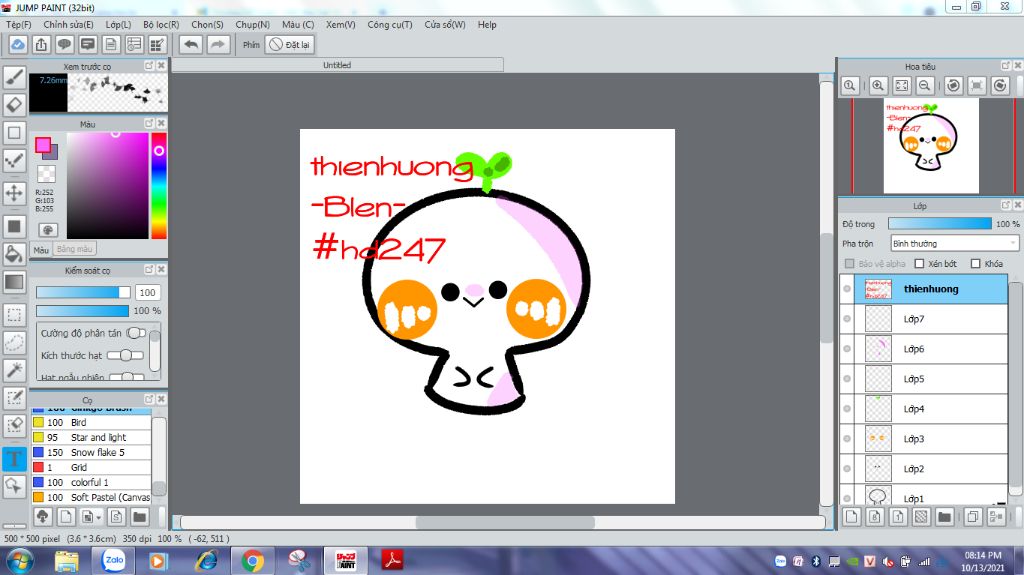Viewport: 1024px width, 575px height.
Task: Click the layer folder icon
Action: [x=944, y=517]
